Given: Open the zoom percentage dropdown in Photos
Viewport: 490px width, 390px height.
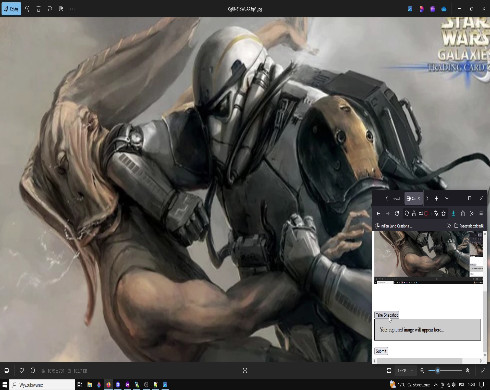Looking at the screenshot, I should [405, 370].
